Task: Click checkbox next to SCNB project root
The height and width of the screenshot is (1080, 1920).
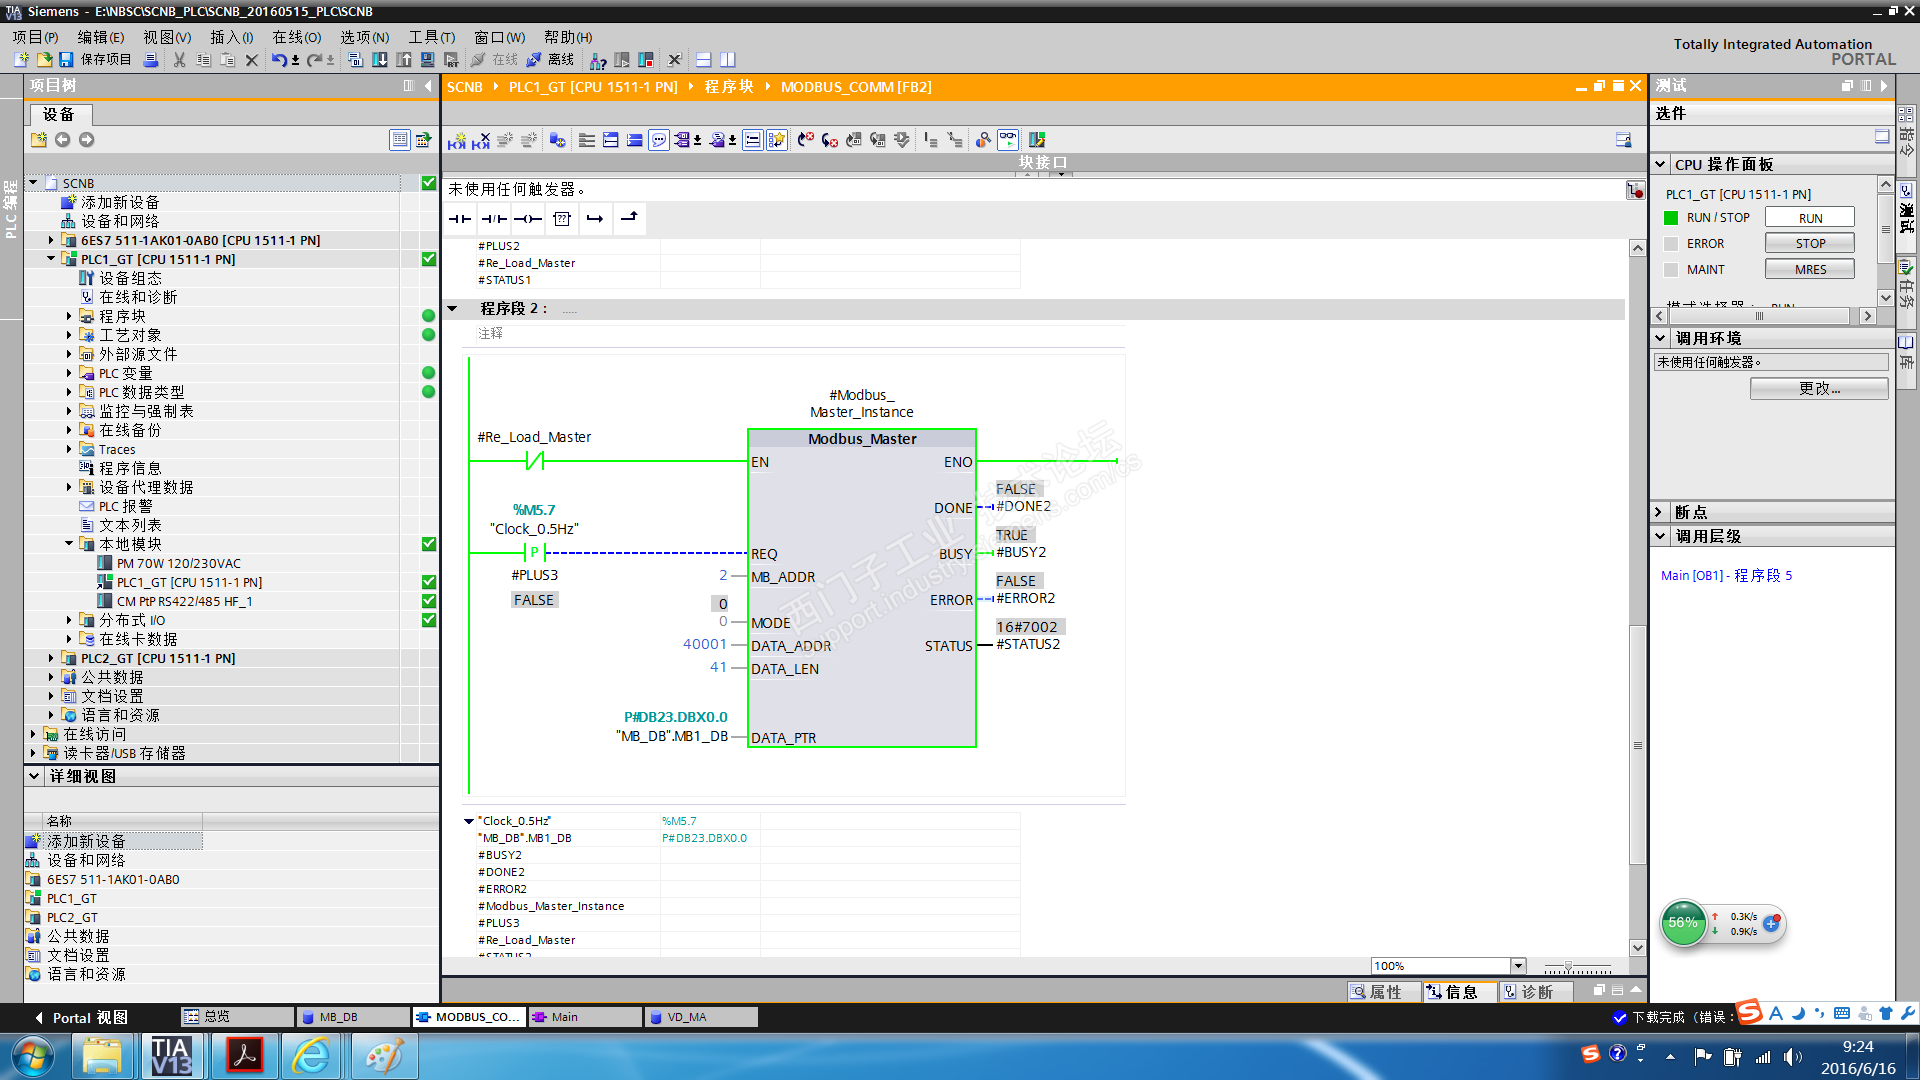Action: pyautogui.click(x=429, y=183)
